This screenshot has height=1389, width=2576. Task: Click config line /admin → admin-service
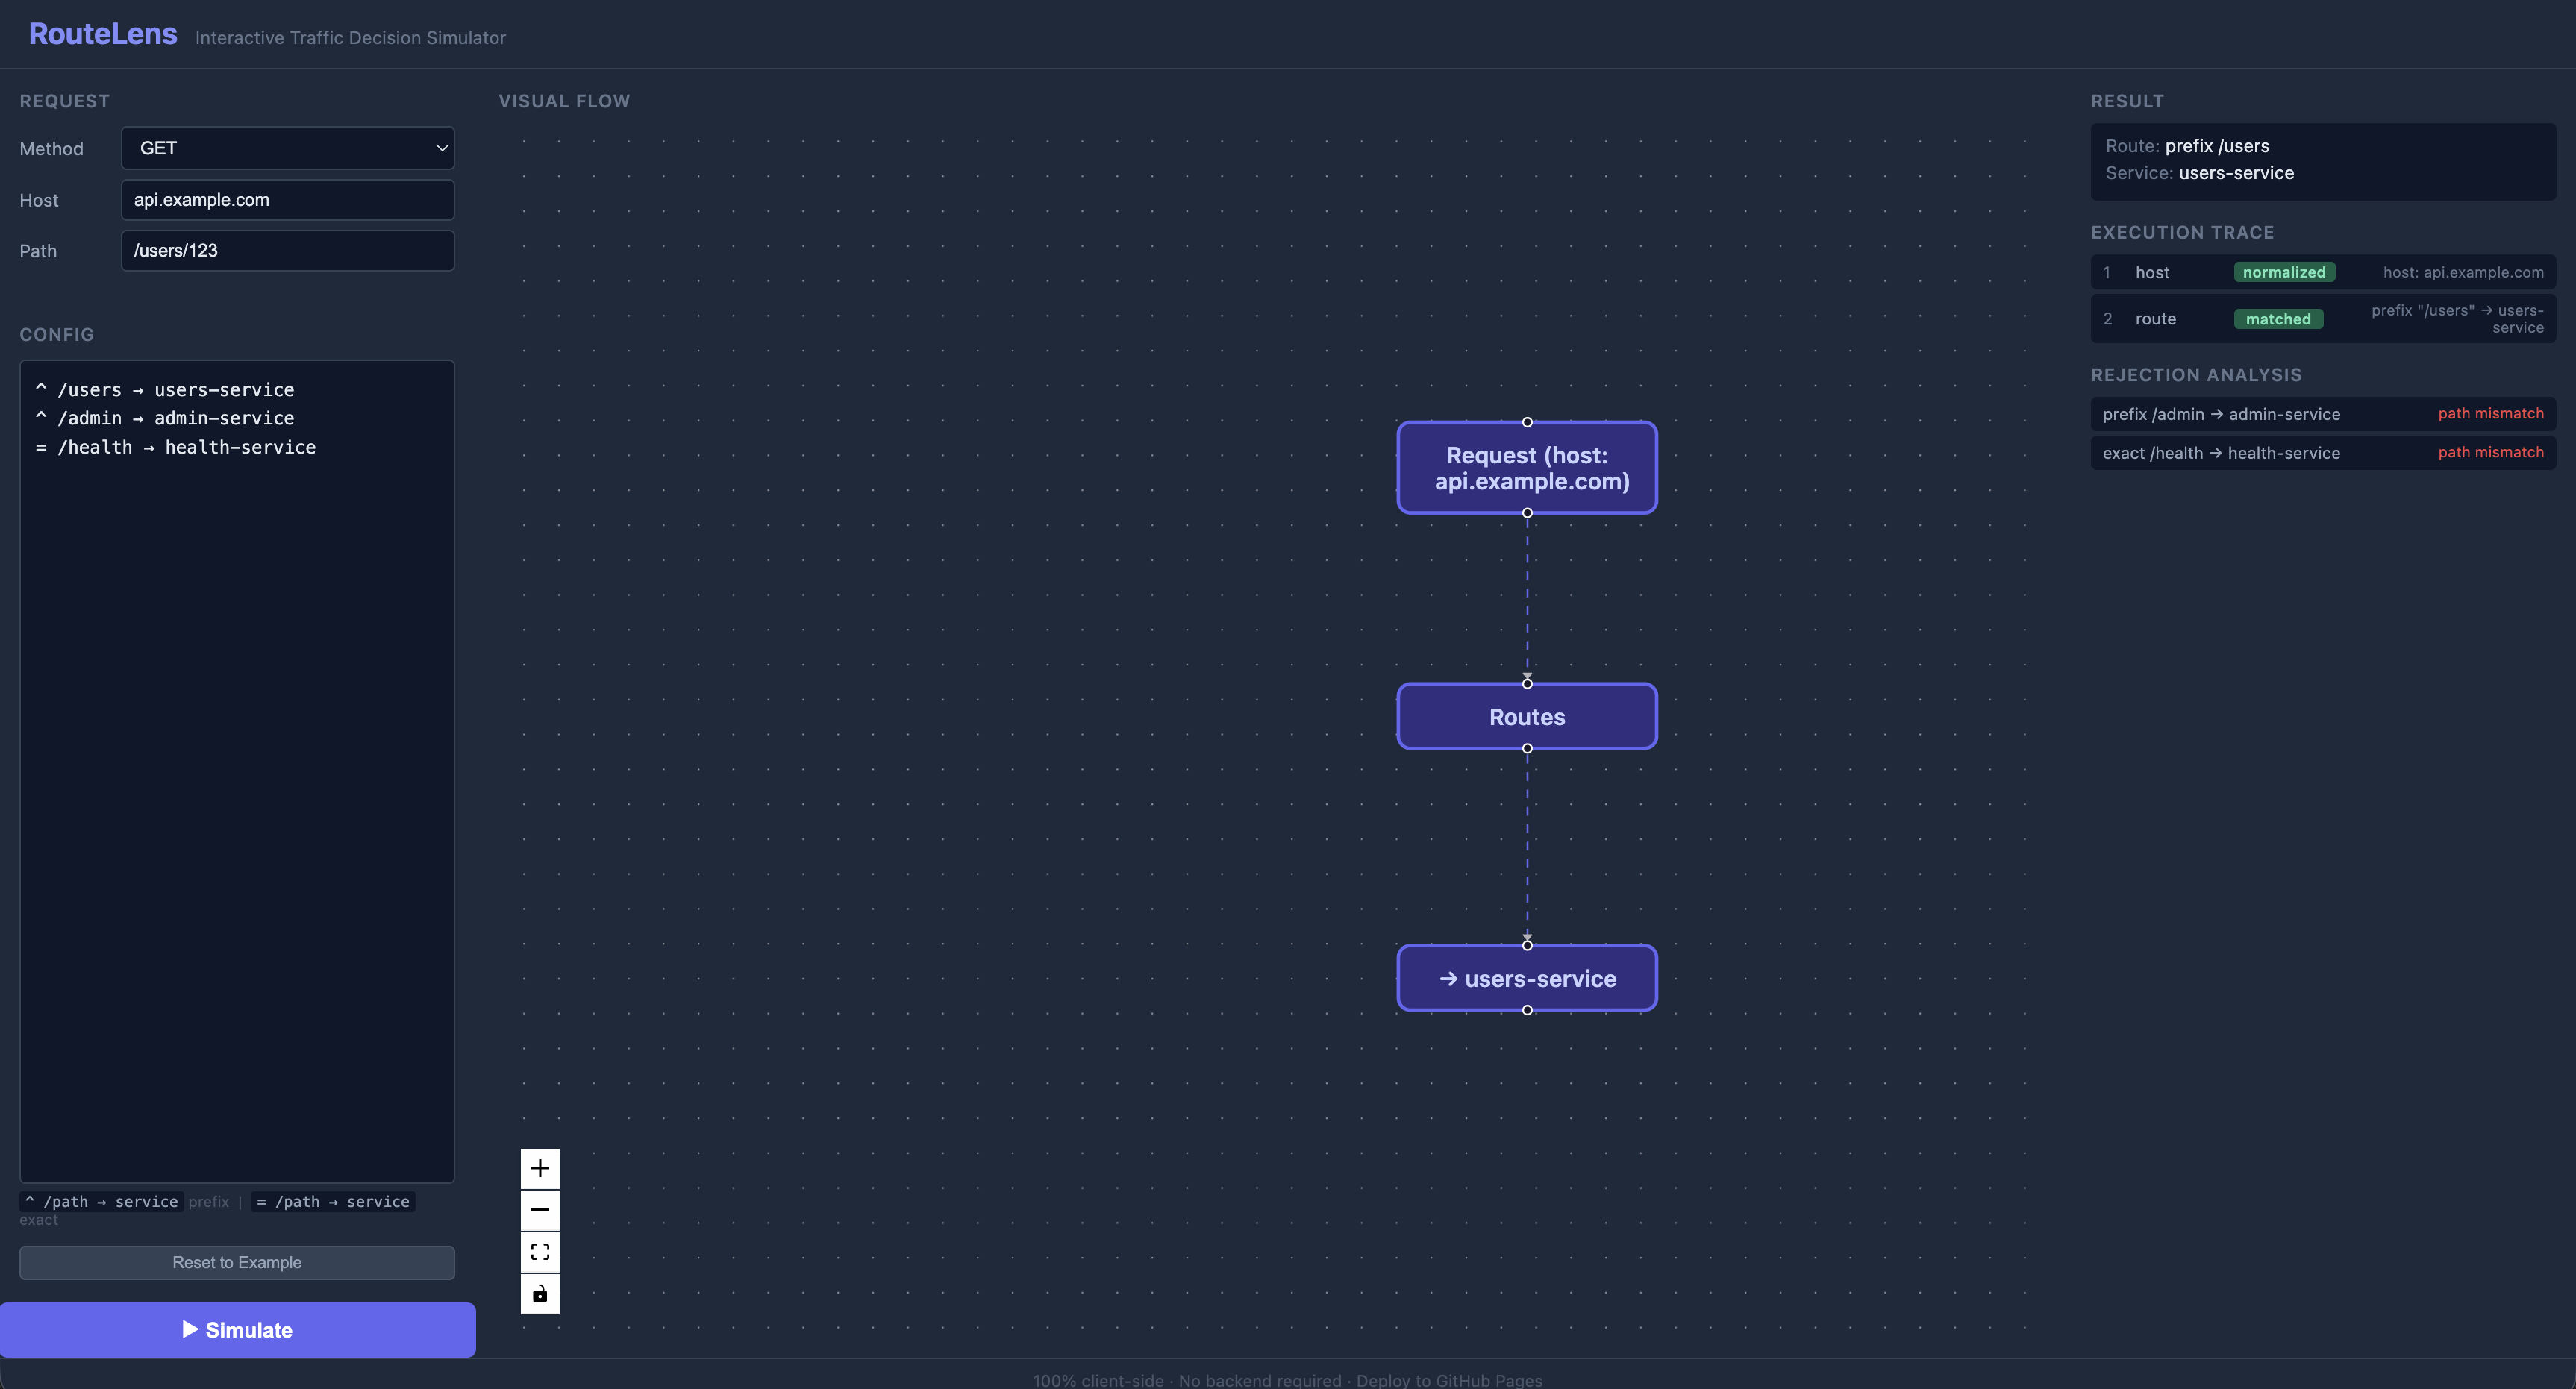165,418
